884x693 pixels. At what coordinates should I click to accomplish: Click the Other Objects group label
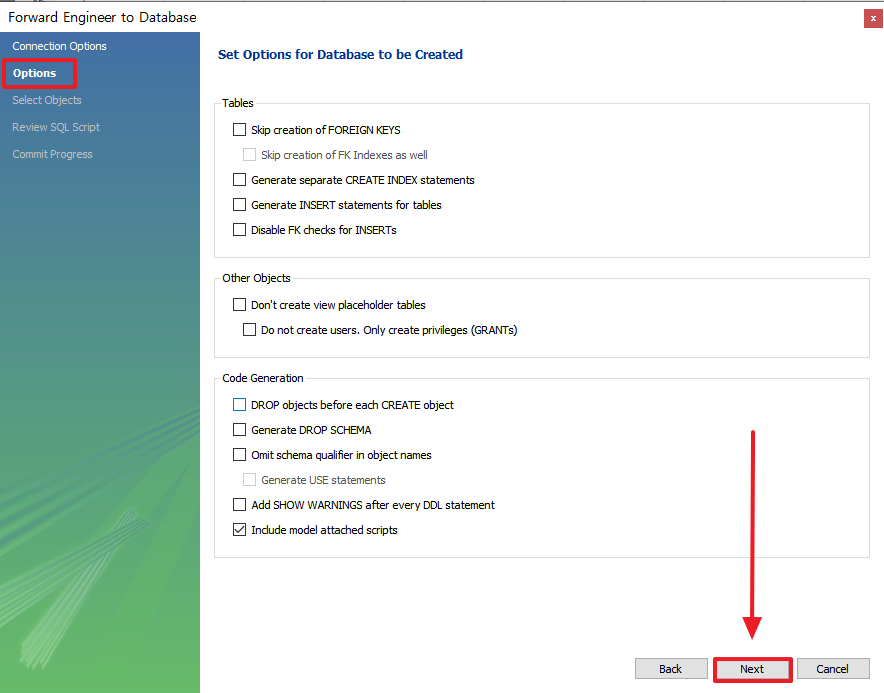click(x=256, y=278)
